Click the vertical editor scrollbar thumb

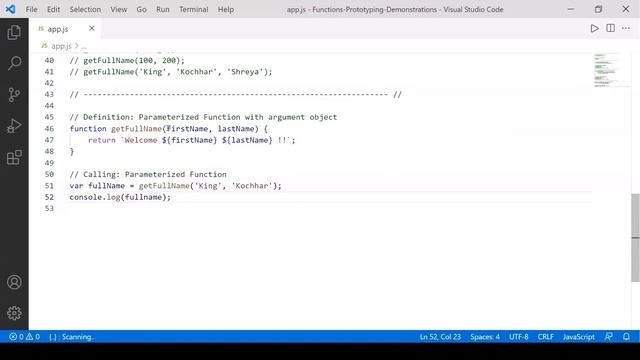(636, 238)
